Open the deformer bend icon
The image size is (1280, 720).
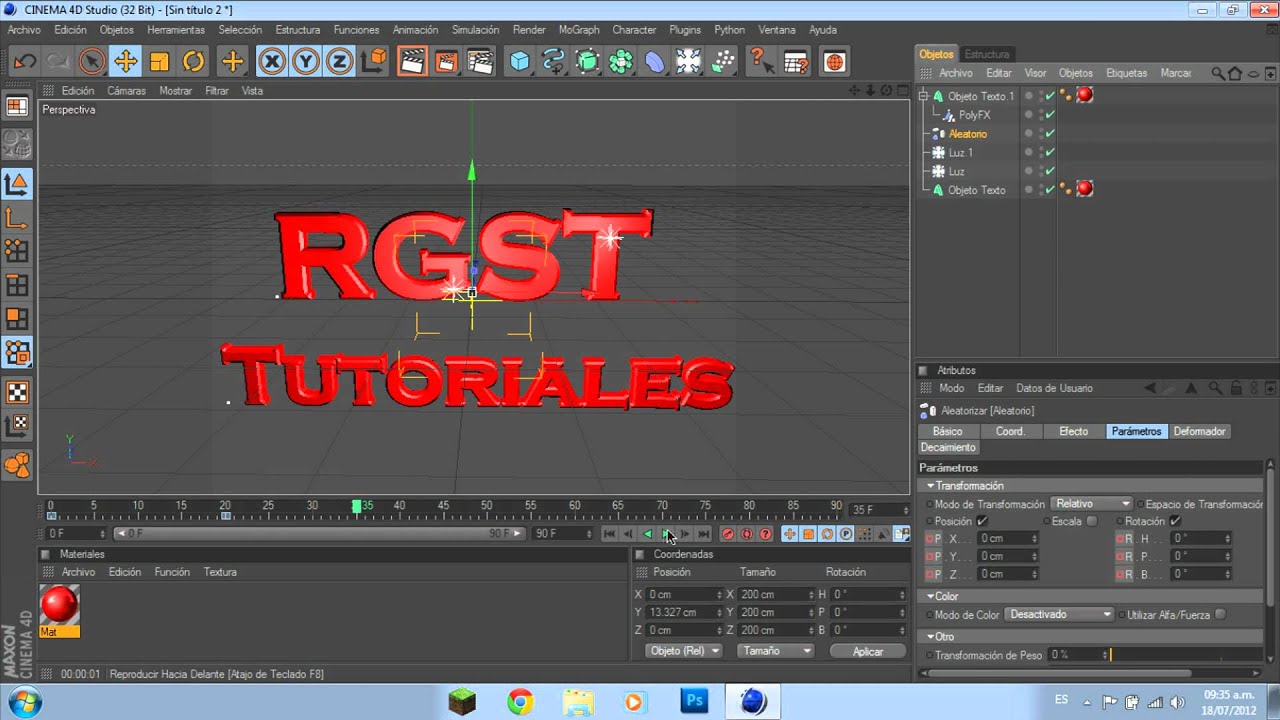pyautogui.click(x=654, y=62)
